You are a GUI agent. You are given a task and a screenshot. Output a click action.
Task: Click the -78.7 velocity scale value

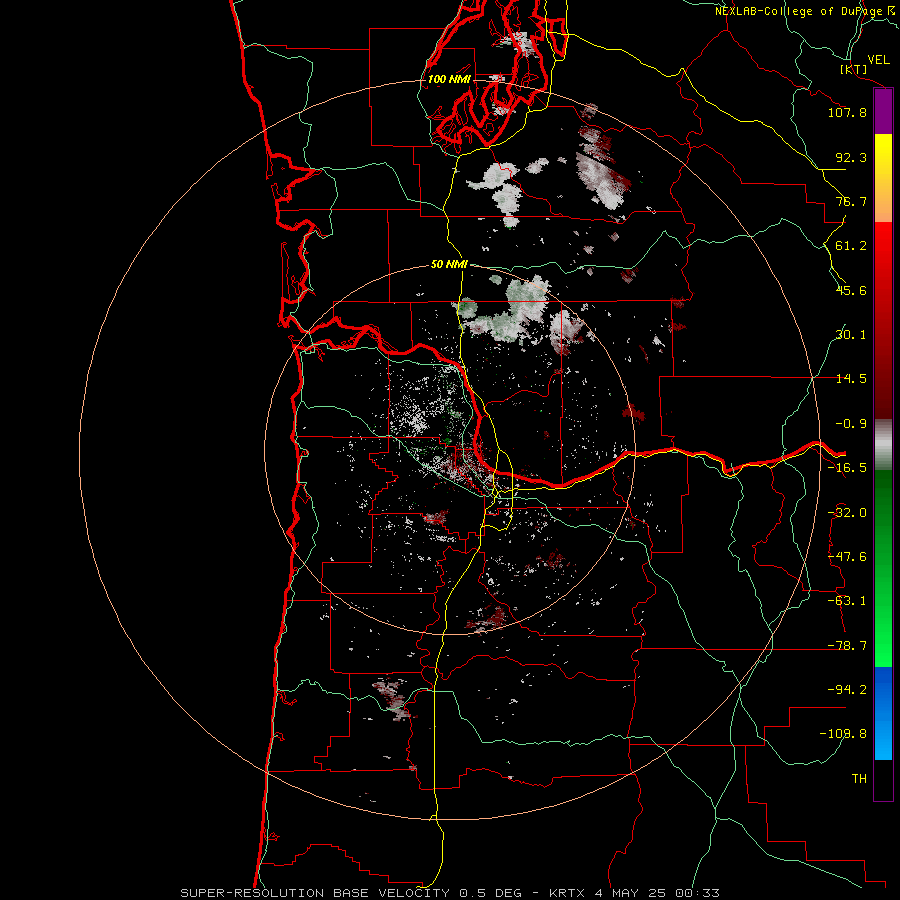pyautogui.click(x=847, y=646)
